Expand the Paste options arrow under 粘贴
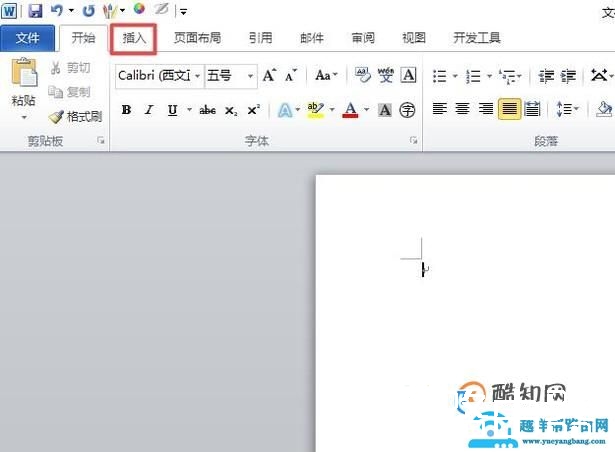 [x=24, y=118]
